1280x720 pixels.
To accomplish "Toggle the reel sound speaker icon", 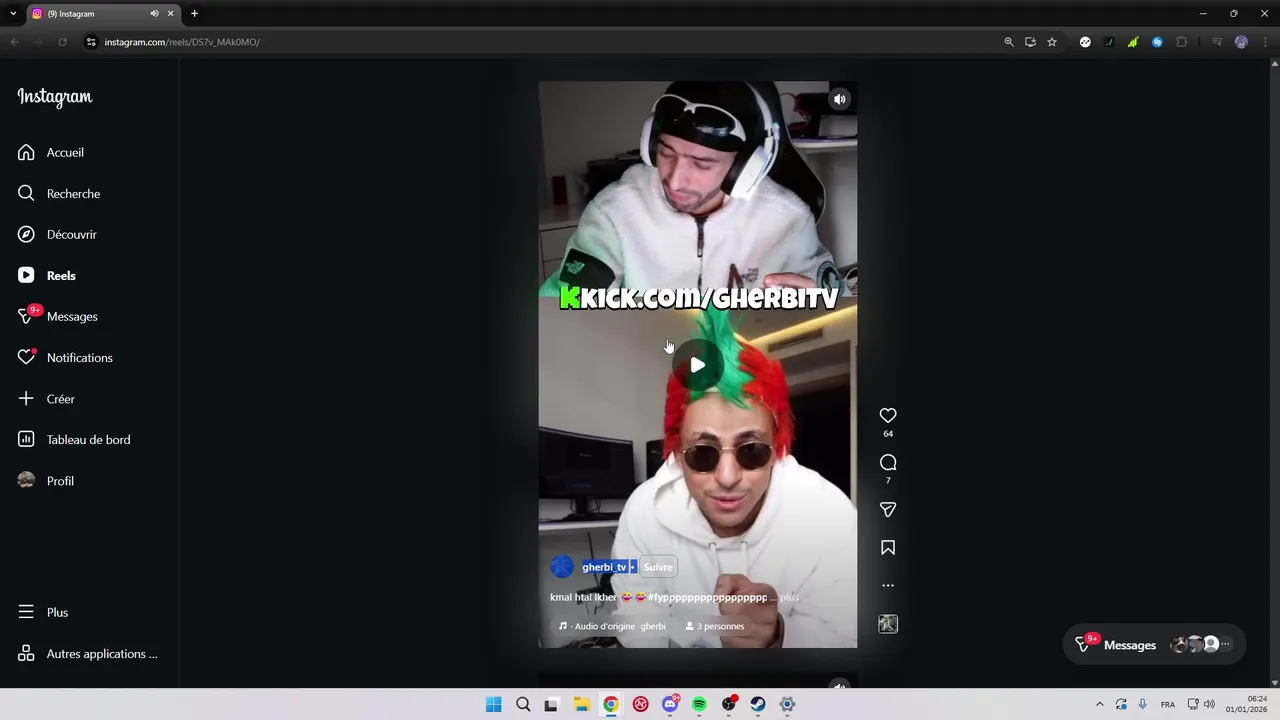I will pos(840,99).
